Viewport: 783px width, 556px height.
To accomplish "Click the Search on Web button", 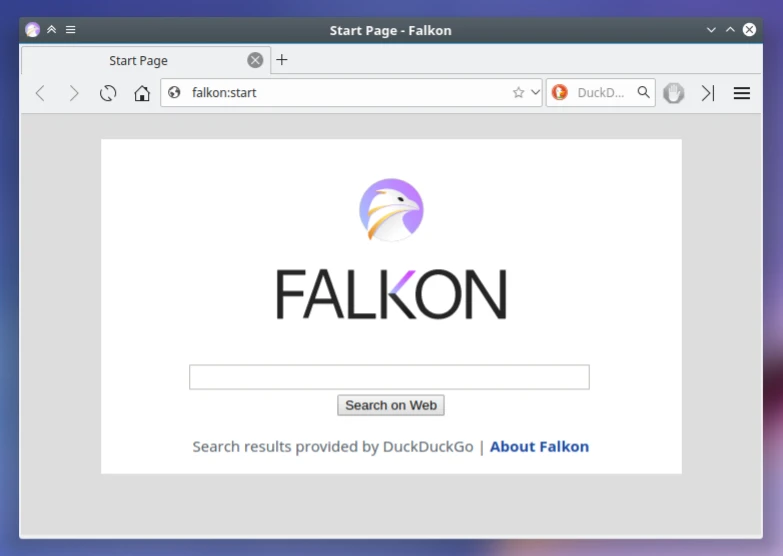I will pos(391,405).
